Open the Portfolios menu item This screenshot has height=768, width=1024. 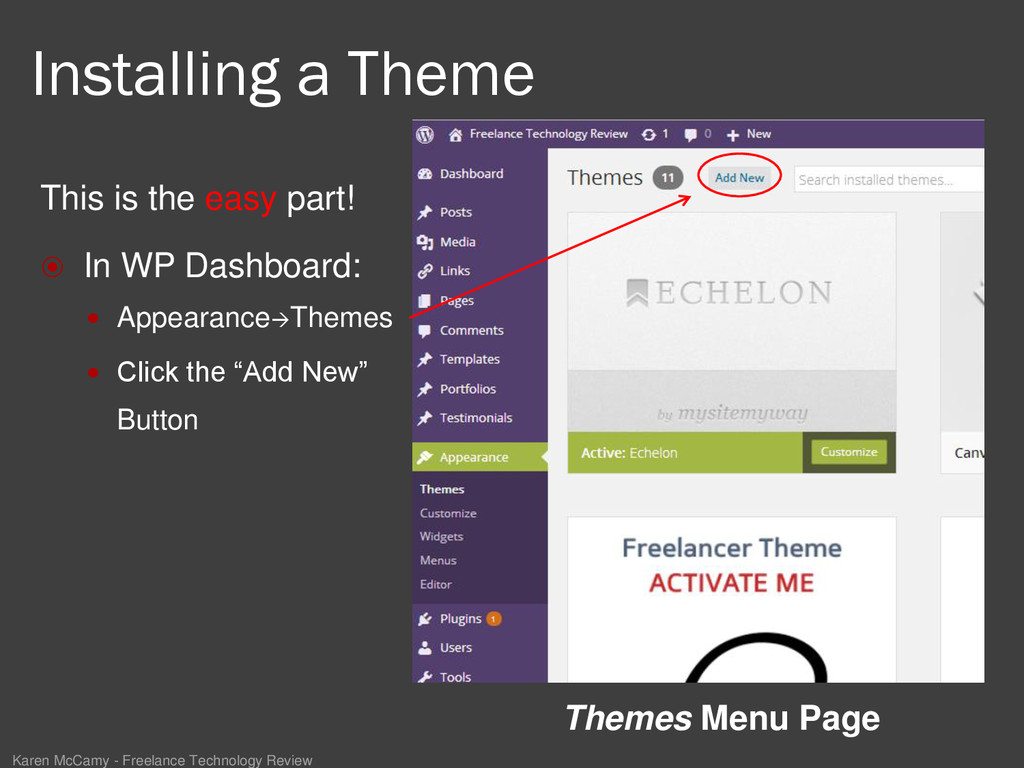pos(468,389)
